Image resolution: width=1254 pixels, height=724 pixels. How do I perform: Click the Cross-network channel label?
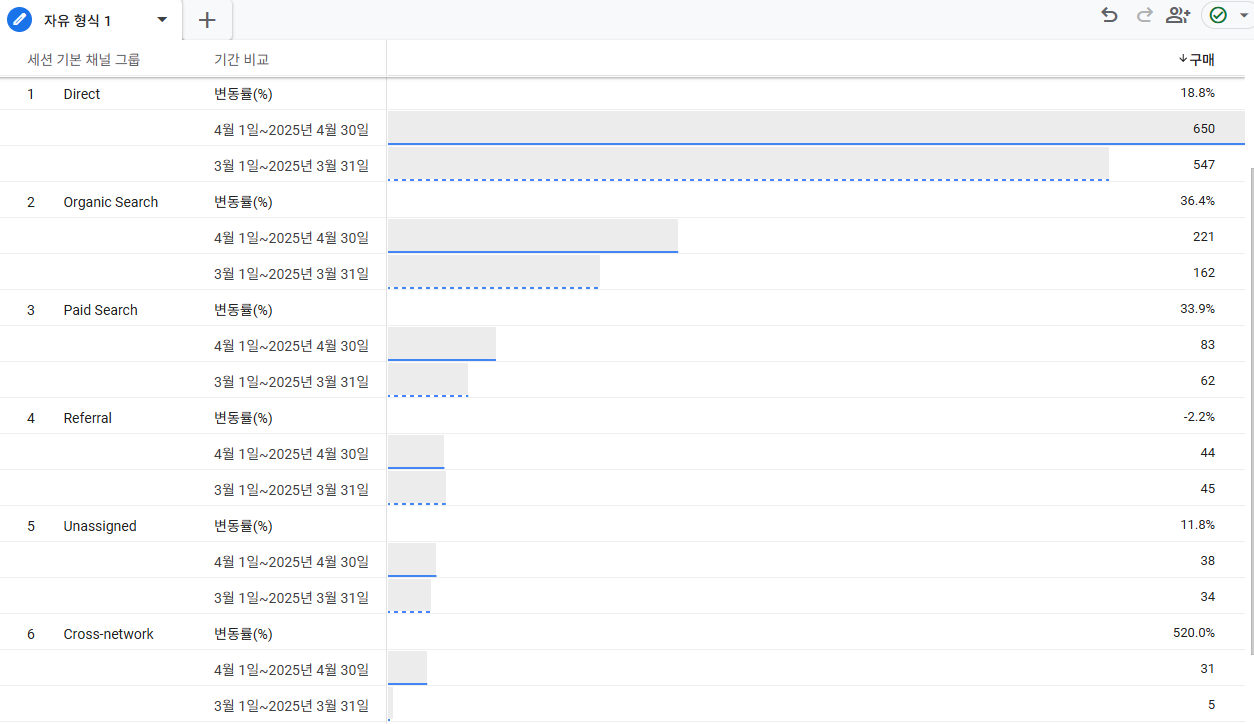point(109,634)
